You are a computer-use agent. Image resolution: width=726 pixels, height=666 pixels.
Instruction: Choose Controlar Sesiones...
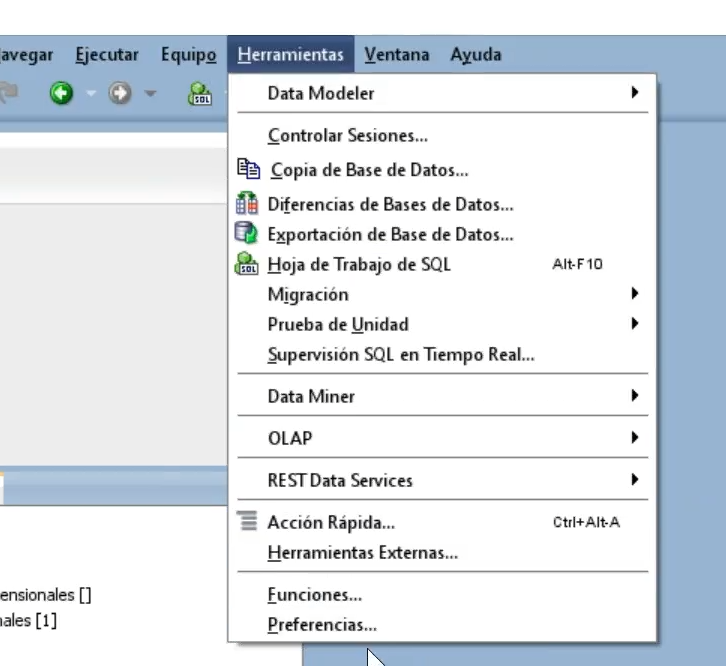point(442,136)
